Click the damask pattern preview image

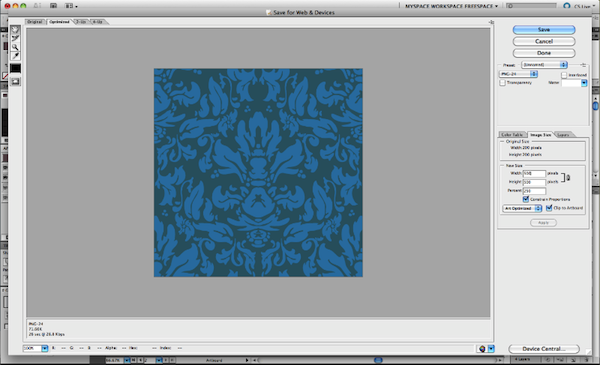(x=258, y=173)
